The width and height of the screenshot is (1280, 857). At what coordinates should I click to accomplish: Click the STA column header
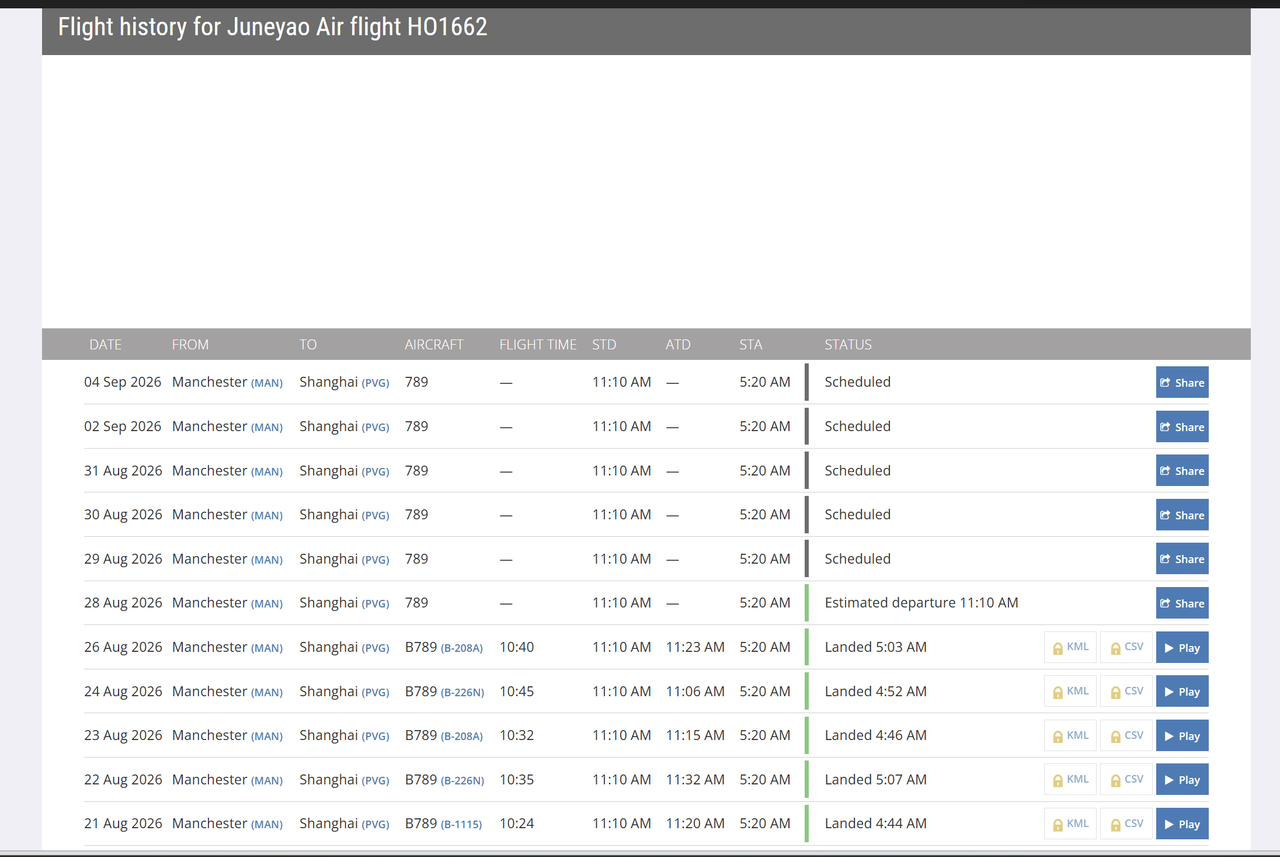(751, 344)
